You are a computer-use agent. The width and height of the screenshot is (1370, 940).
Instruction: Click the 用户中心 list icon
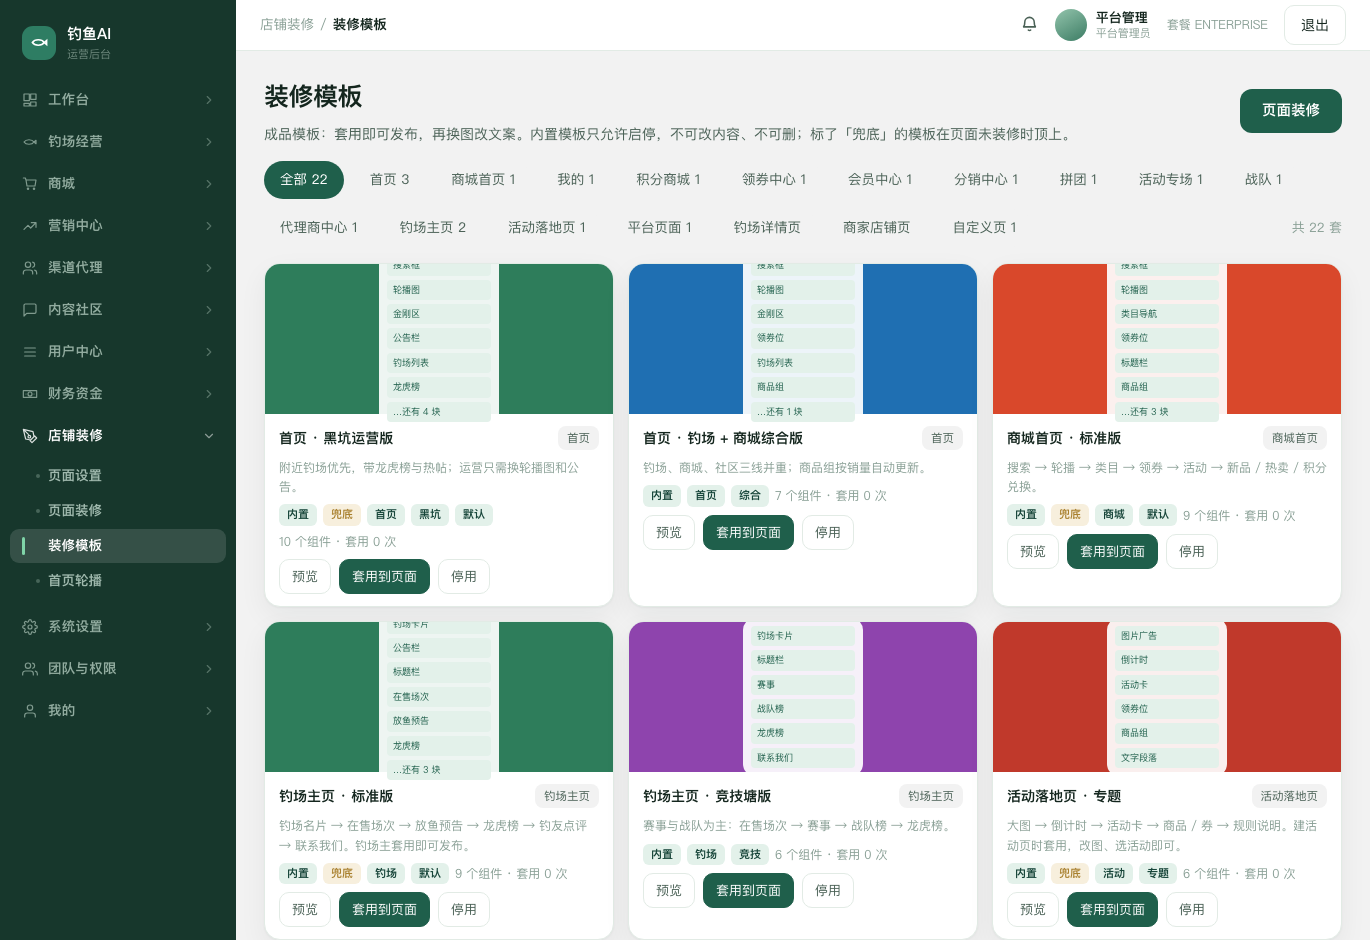pos(30,352)
